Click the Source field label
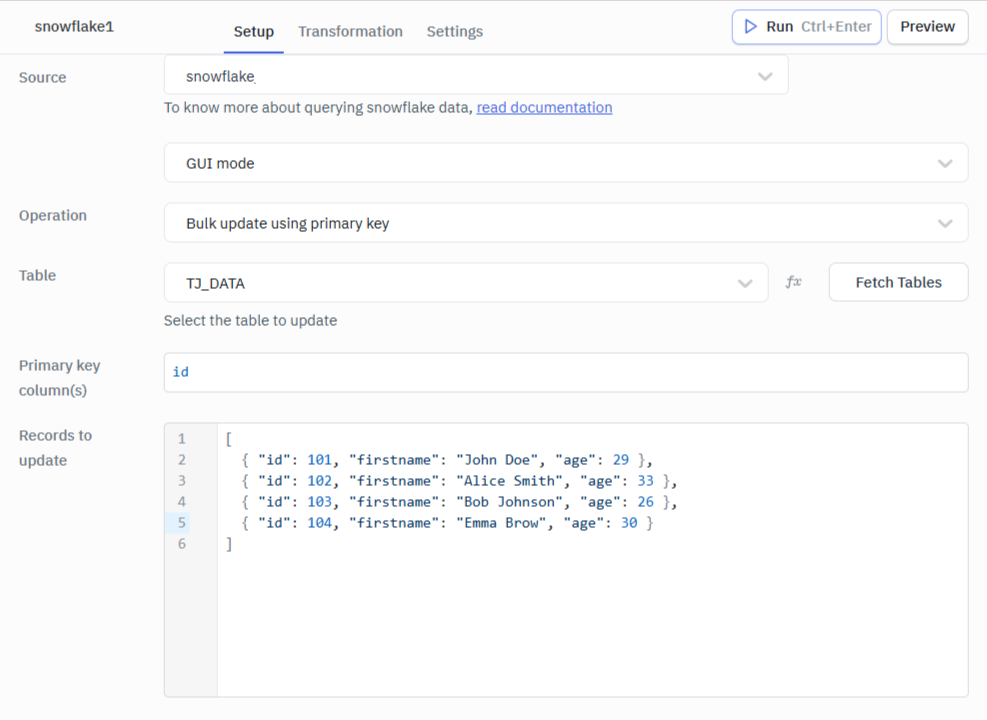This screenshot has height=720, width=987. [42, 77]
